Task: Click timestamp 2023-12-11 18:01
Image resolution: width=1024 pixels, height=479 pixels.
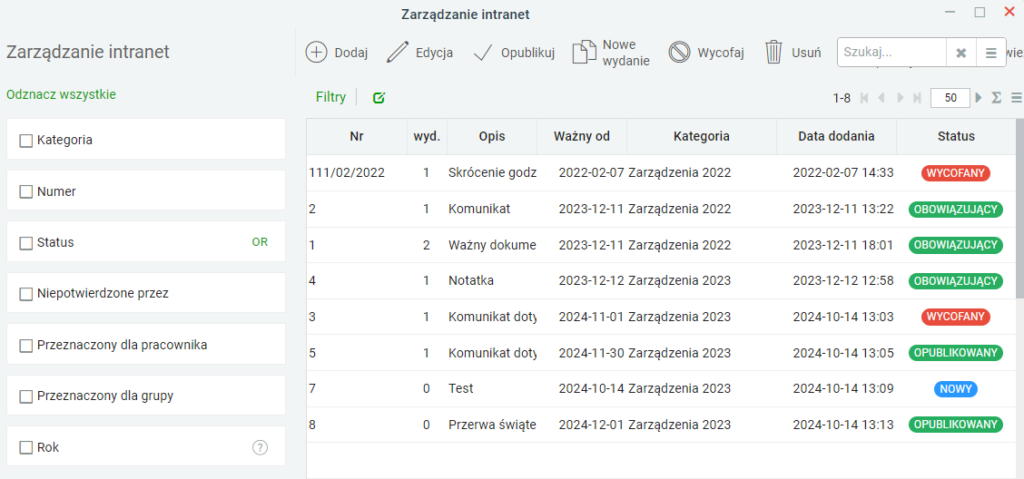Action: tap(843, 245)
